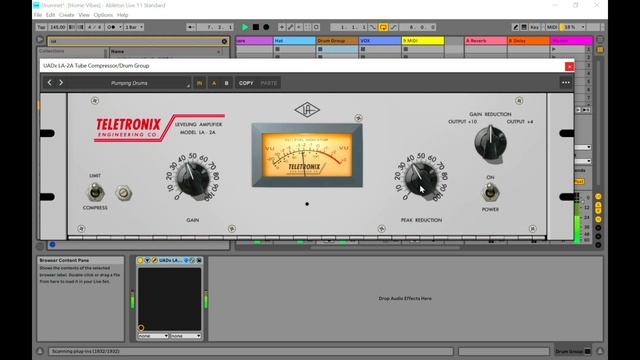Image resolution: width=640 pixels, height=360 pixels.
Task: Select the Master track header
Action: (x=571, y=41)
